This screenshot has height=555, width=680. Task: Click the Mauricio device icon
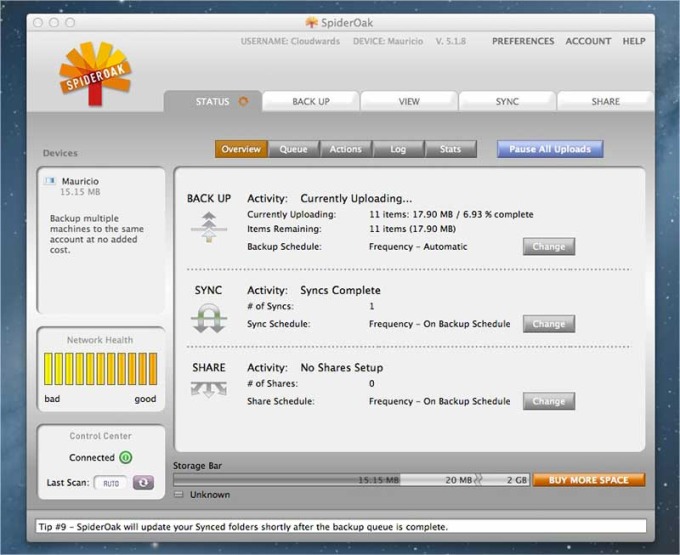[x=50, y=181]
